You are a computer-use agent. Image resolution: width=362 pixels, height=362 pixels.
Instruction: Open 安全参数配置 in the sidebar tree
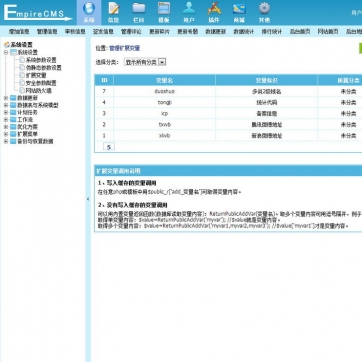[41, 83]
